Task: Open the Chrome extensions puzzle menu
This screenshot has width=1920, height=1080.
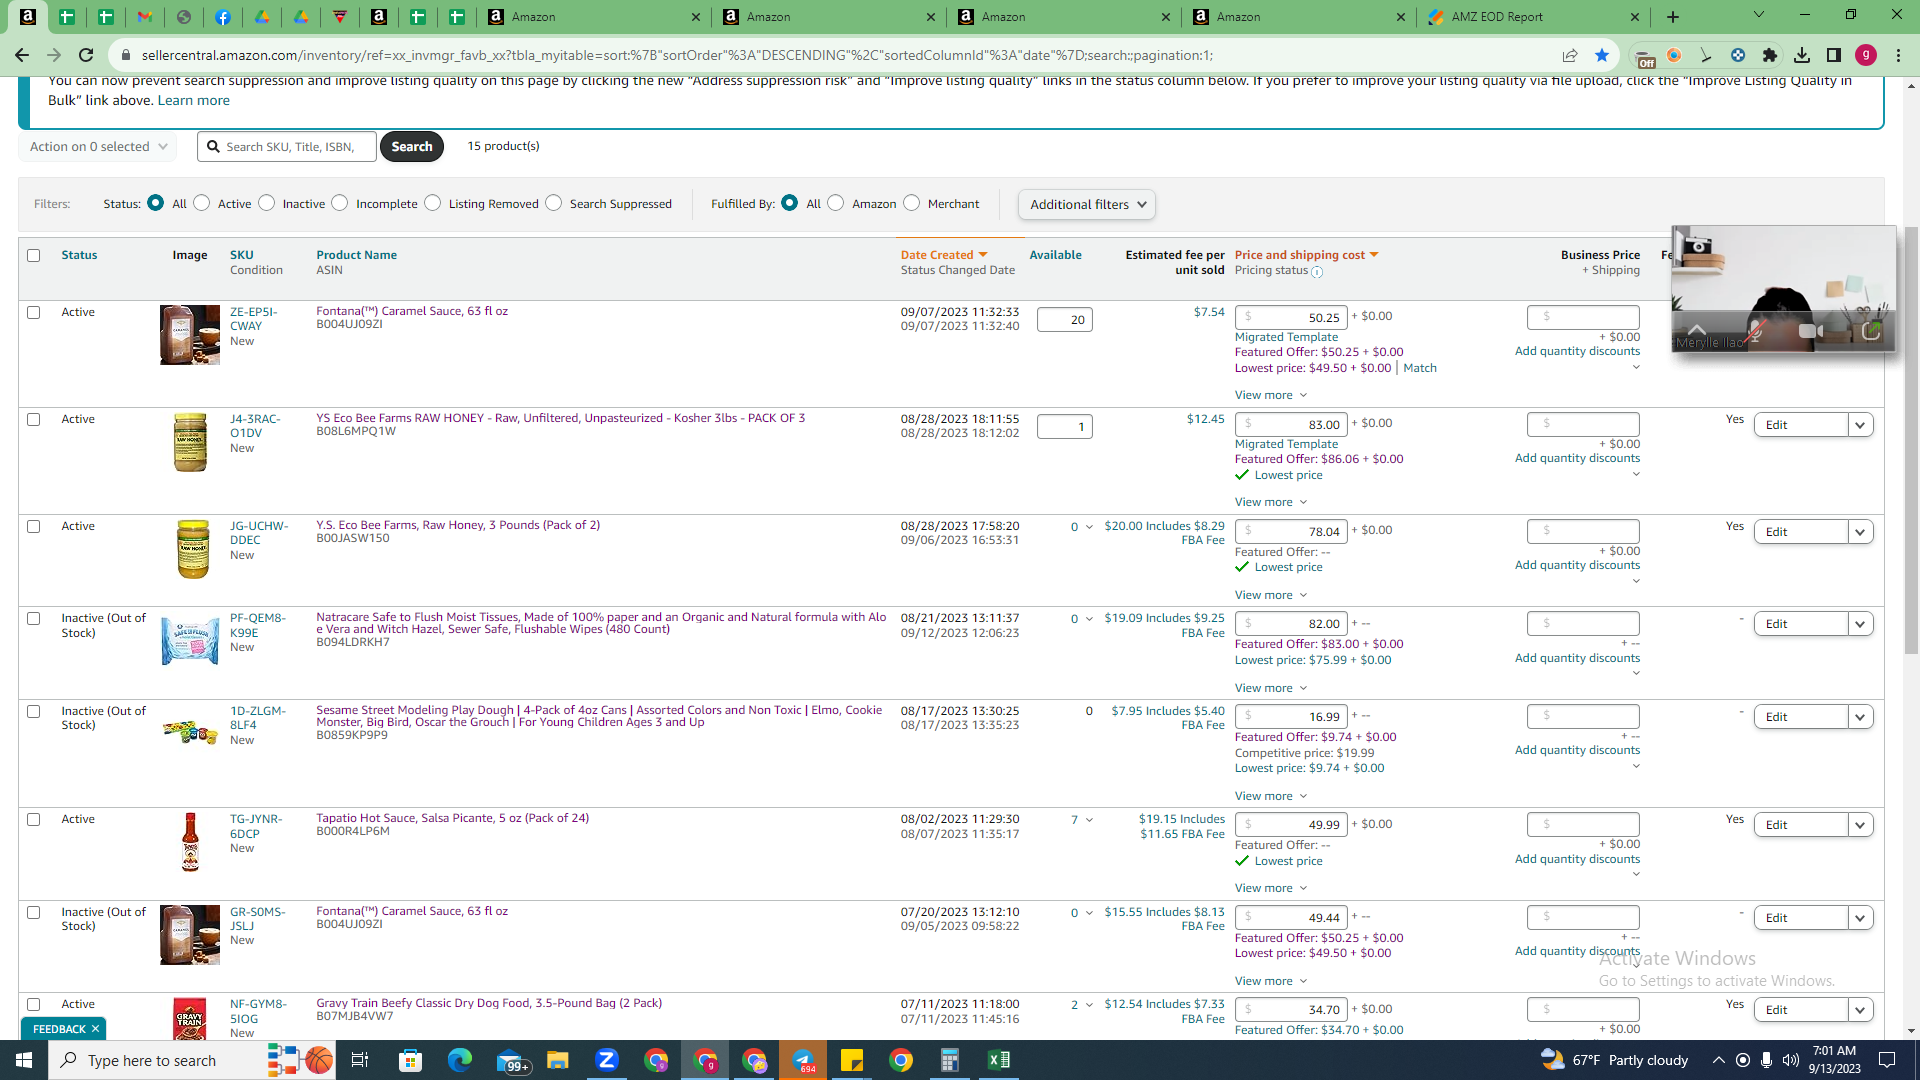Action: click(x=1770, y=55)
